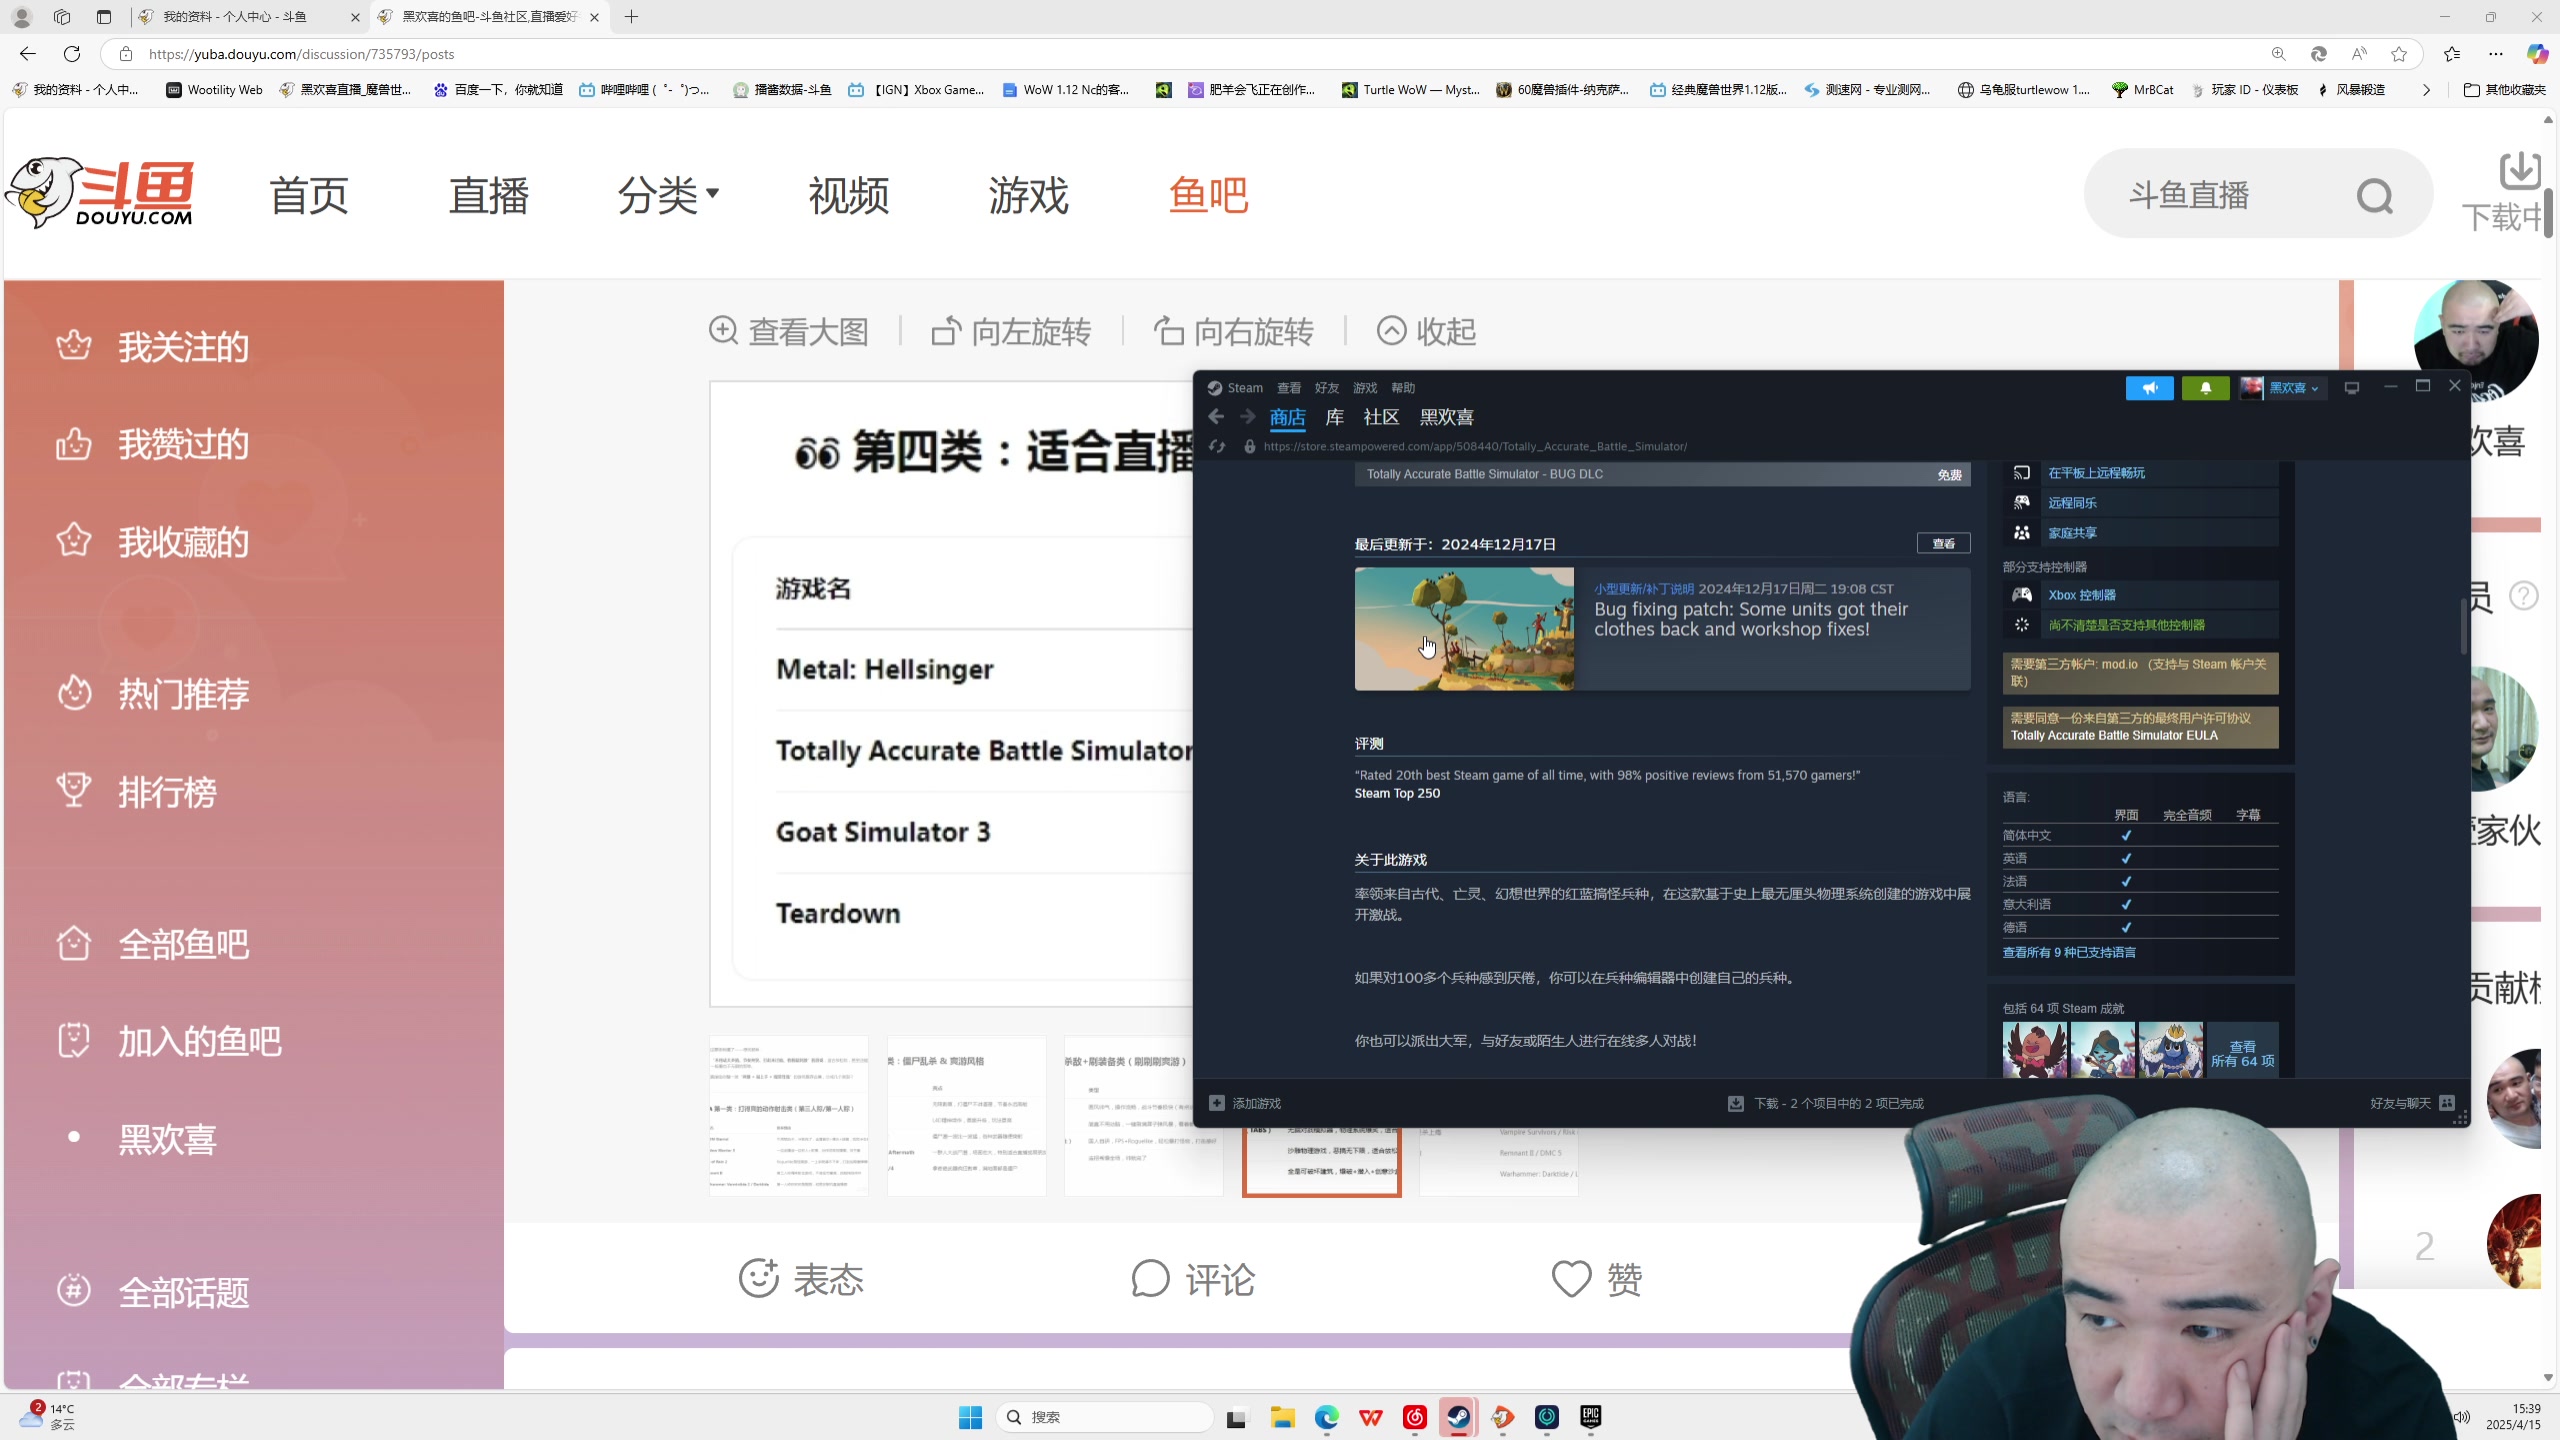Image resolution: width=2560 pixels, height=1440 pixels.
Task: Open Steam 社区 community tab
Action: point(1381,417)
